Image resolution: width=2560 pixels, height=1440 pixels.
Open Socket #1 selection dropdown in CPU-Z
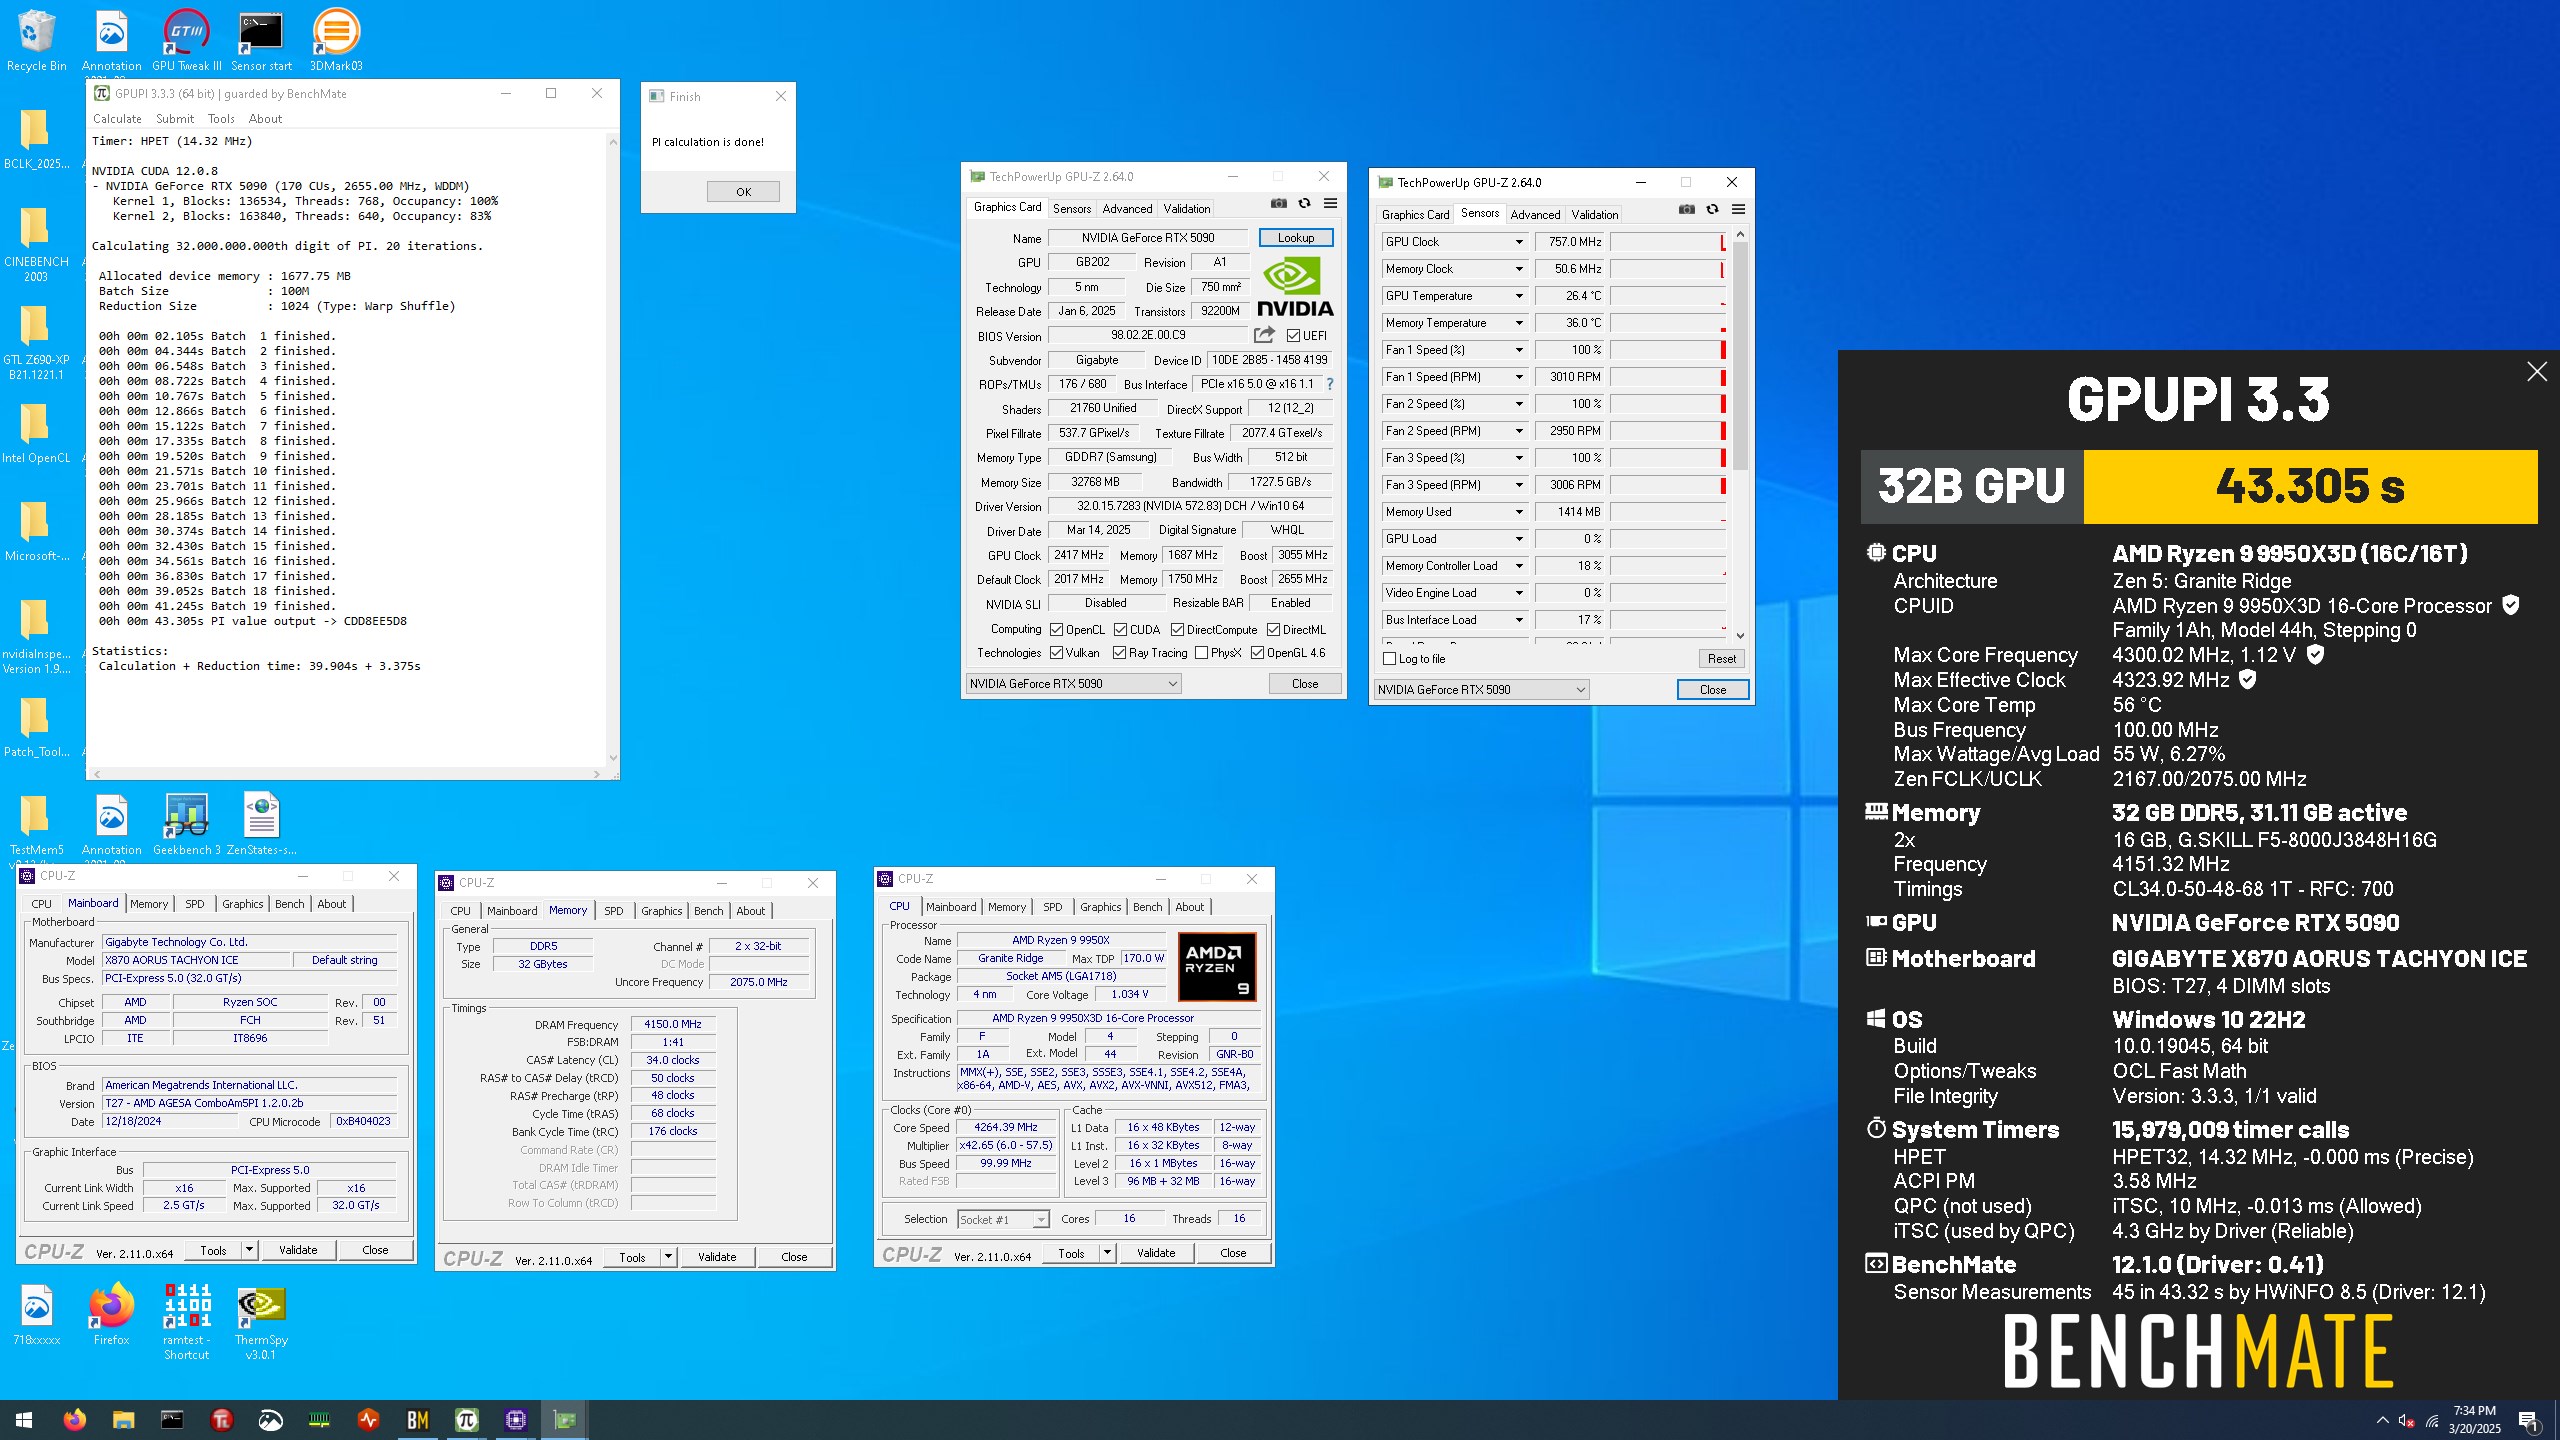[x=1002, y=1219]
